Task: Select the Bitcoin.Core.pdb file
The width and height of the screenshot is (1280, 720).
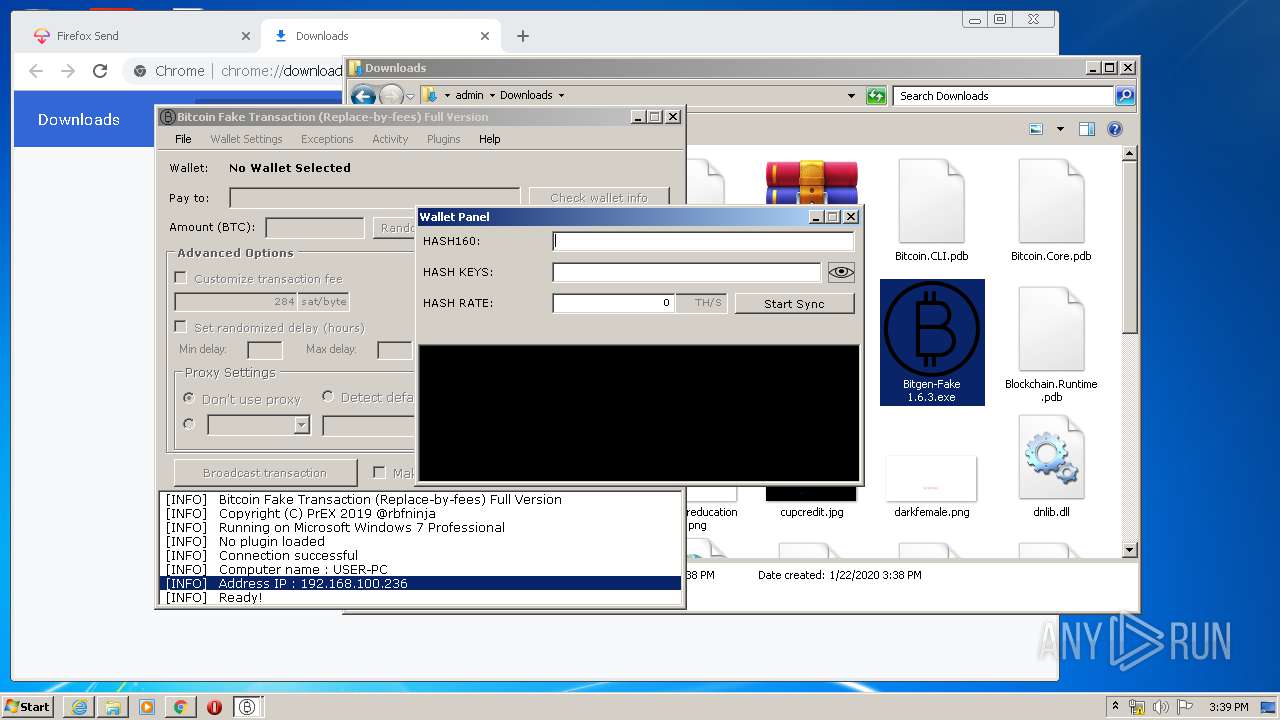Action: tap(1051, 211)
